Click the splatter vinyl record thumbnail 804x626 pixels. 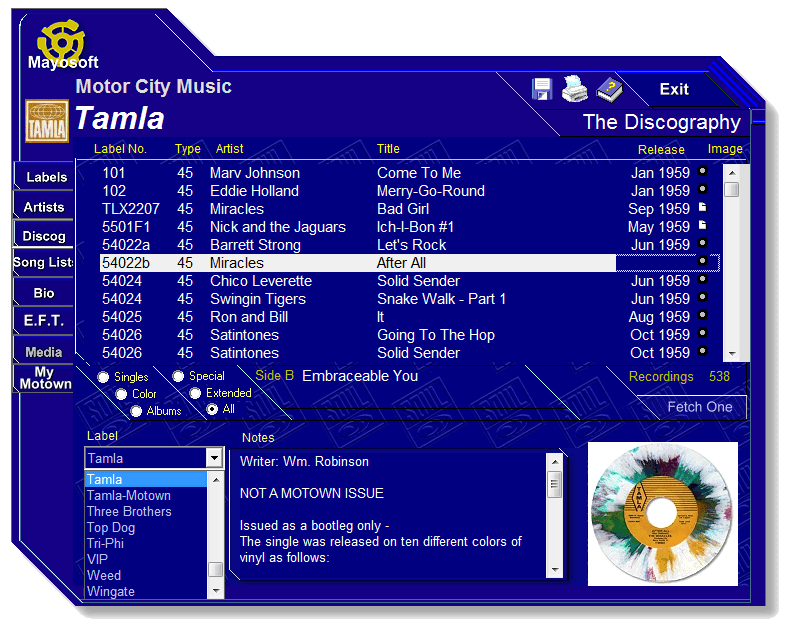coord(662,514)
